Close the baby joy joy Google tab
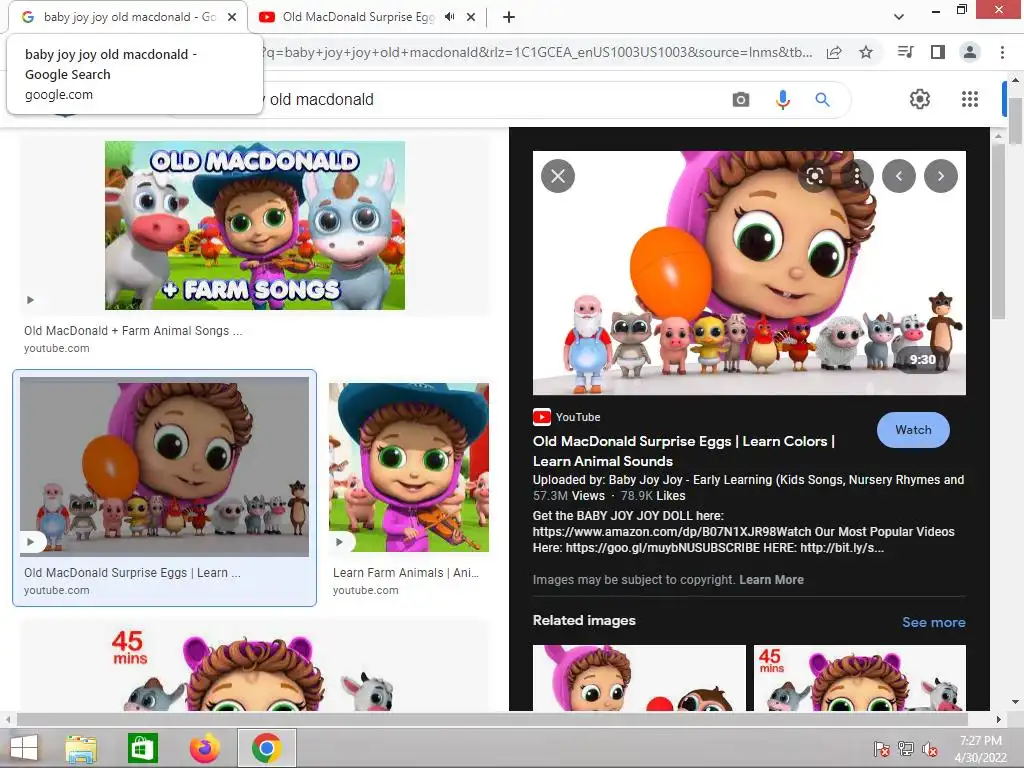Viewport: 1024px width, 768px height. tap(232, 18)
